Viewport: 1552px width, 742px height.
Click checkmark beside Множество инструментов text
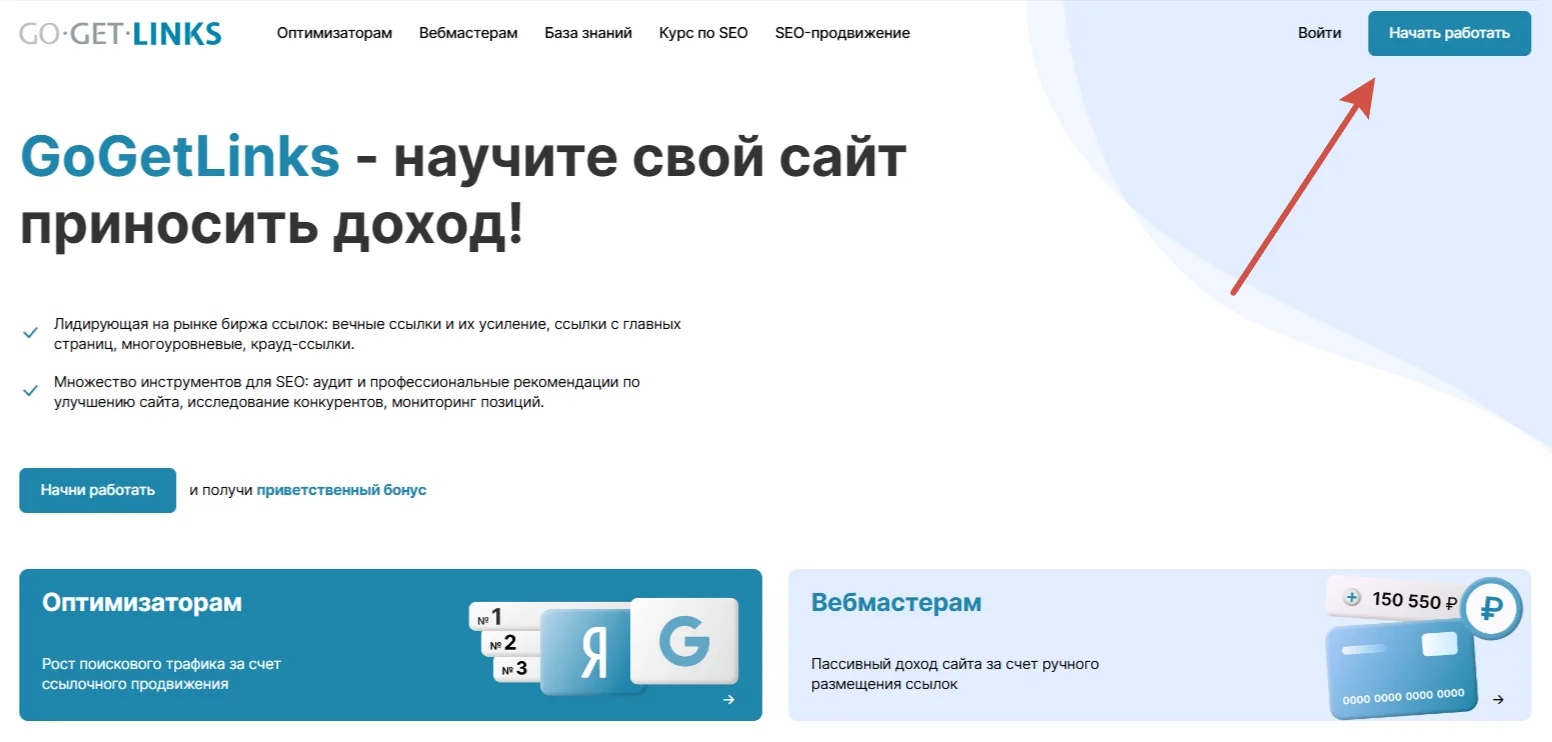(30, 390)
